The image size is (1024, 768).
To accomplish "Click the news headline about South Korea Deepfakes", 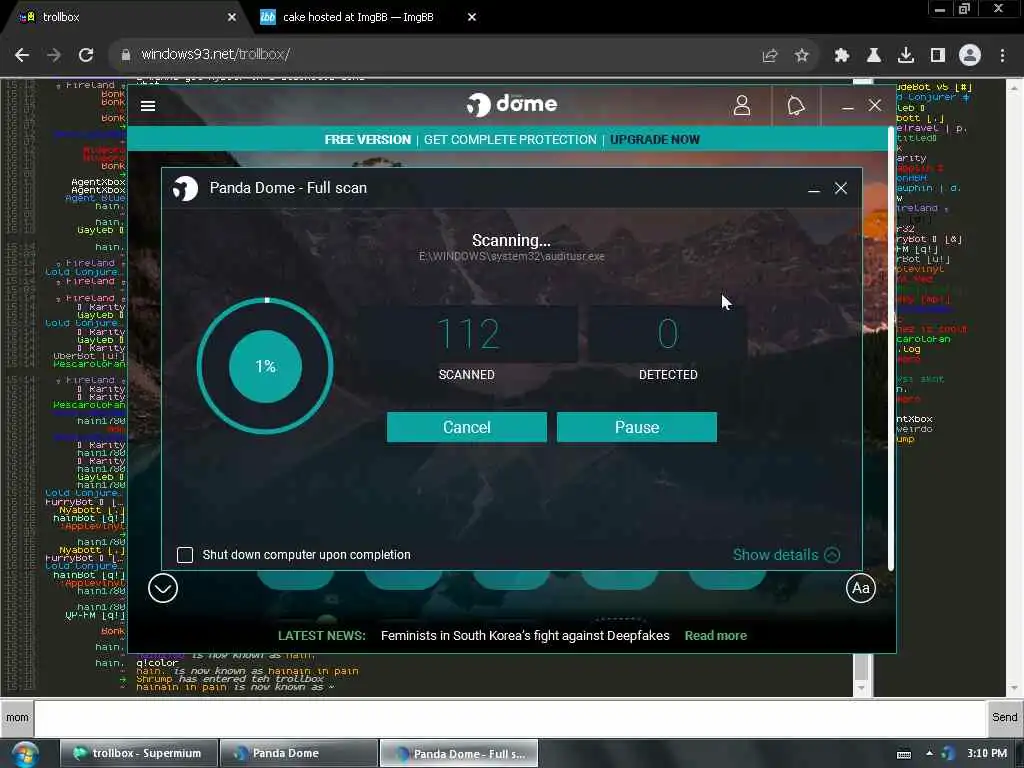I will pyautogui.click(x=525, y=635).
